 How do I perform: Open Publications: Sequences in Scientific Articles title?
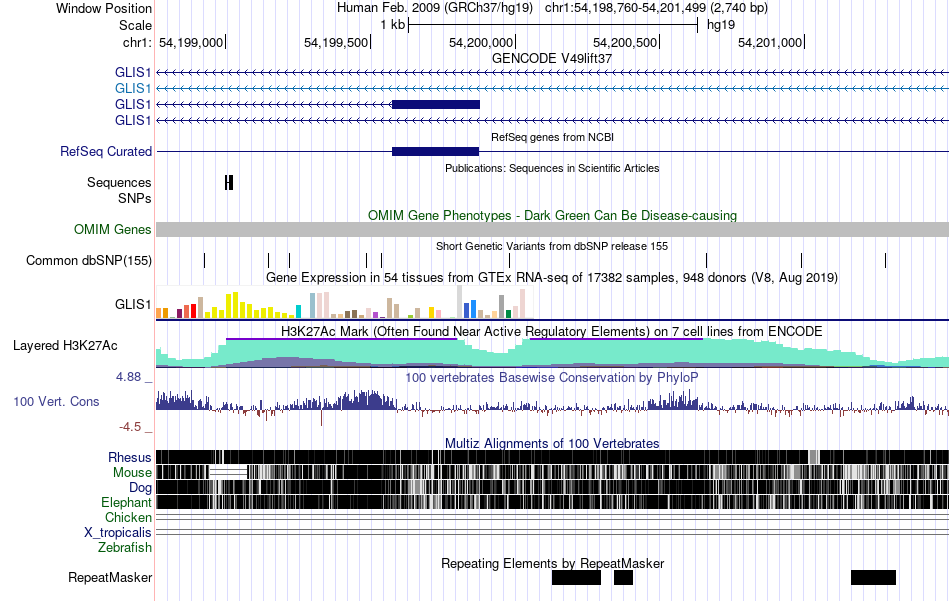coord(552,168)
